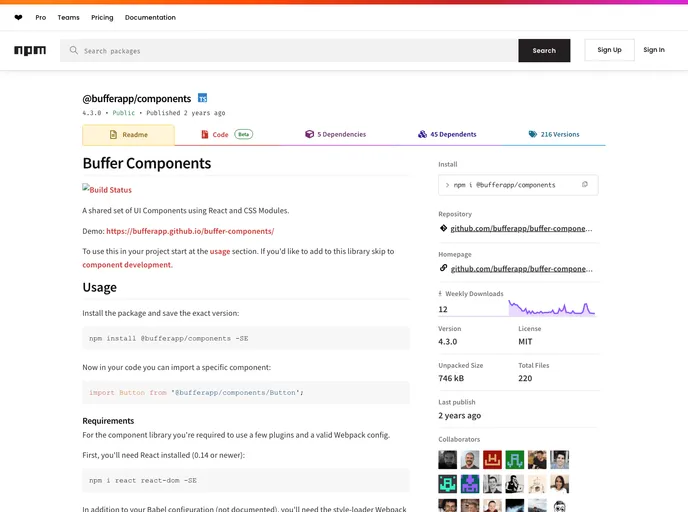Click the Requirements heading
The height and width of the screenshot is (512, 688).
click(x=108, y=421)
